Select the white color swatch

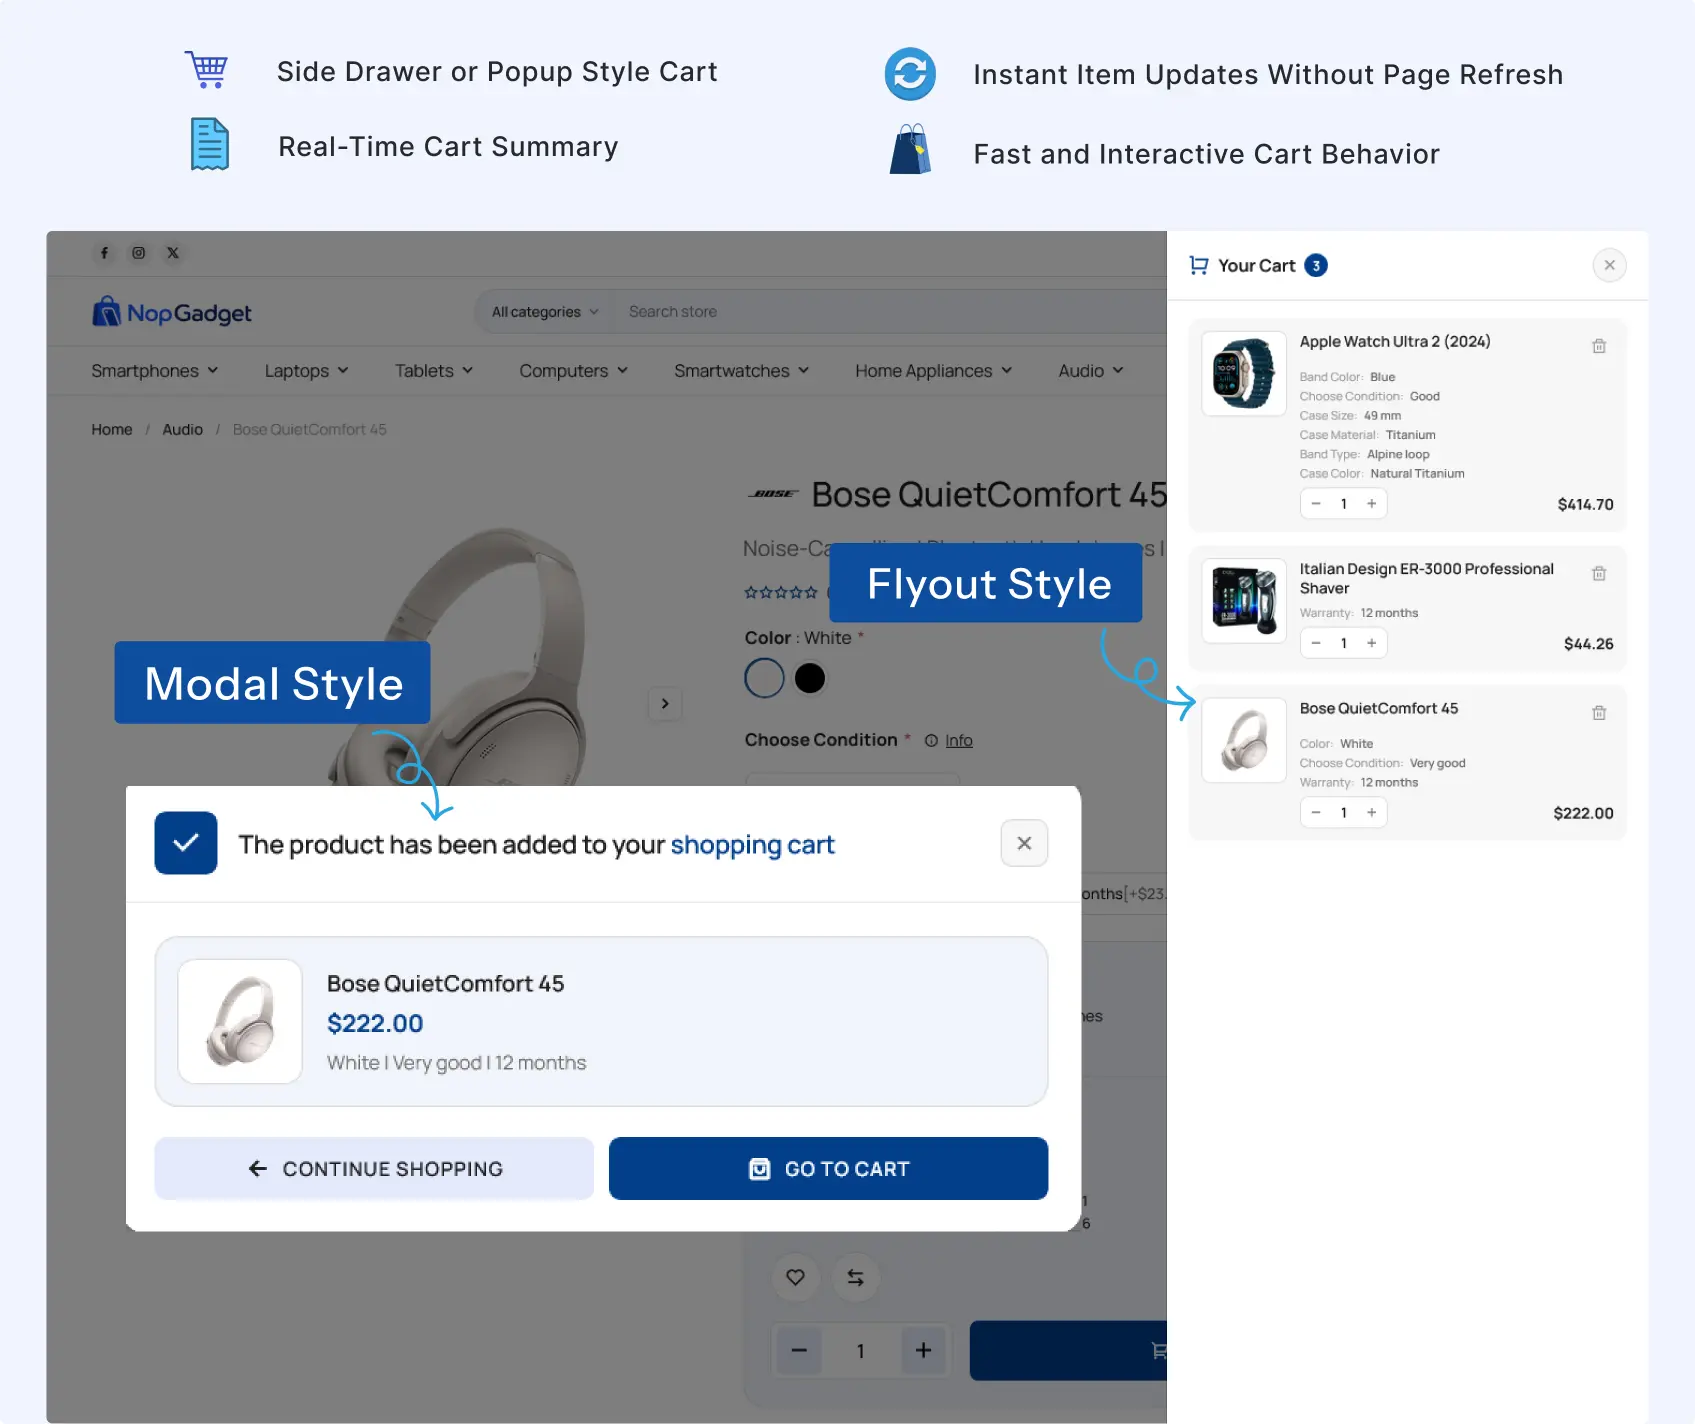[764, 678]
